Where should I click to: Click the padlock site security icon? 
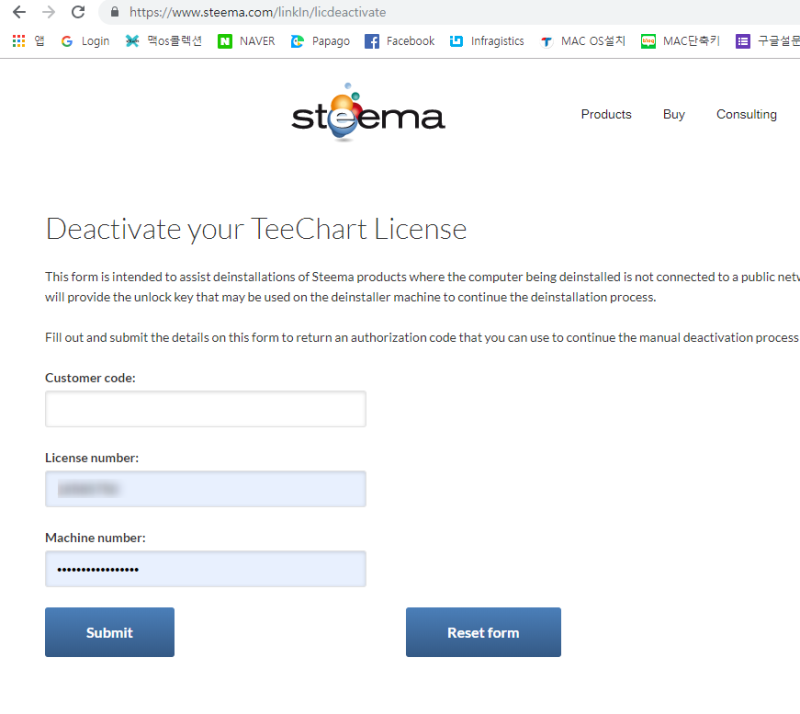[x=115, y=13]
